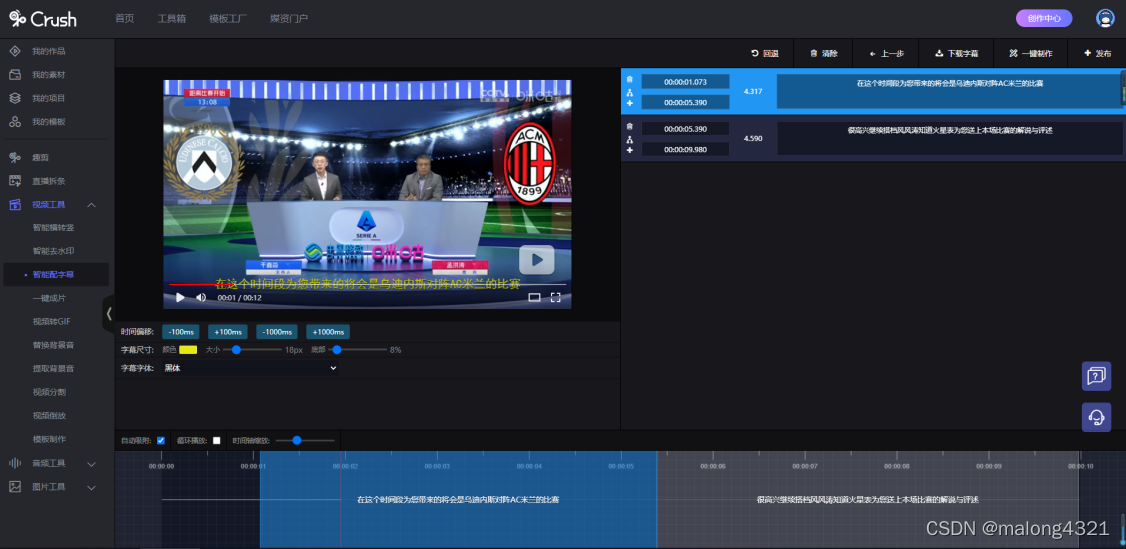
Task: Click 发布 to publish
Action: click(x=1097, y=53)
